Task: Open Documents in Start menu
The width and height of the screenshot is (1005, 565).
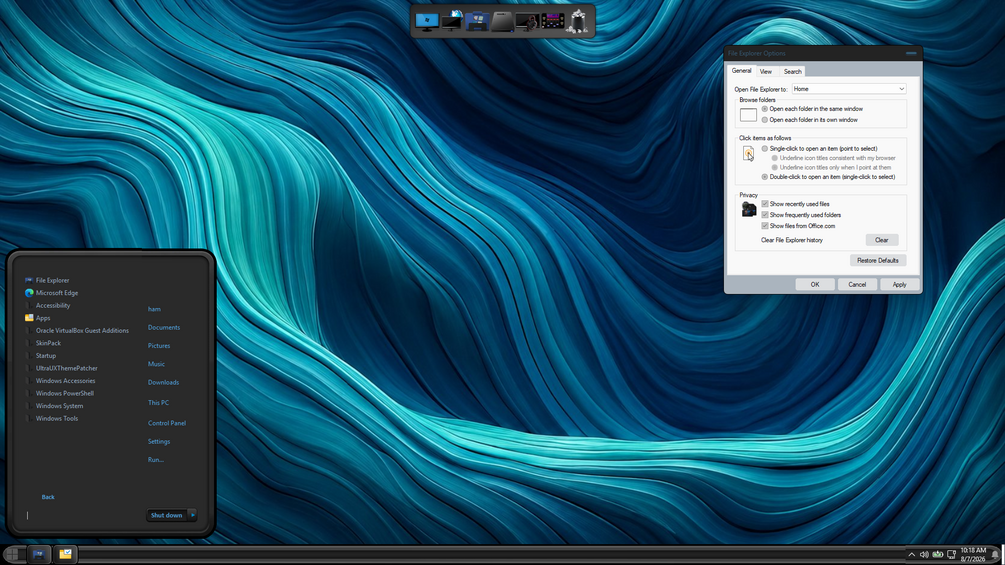Action: 164,327
